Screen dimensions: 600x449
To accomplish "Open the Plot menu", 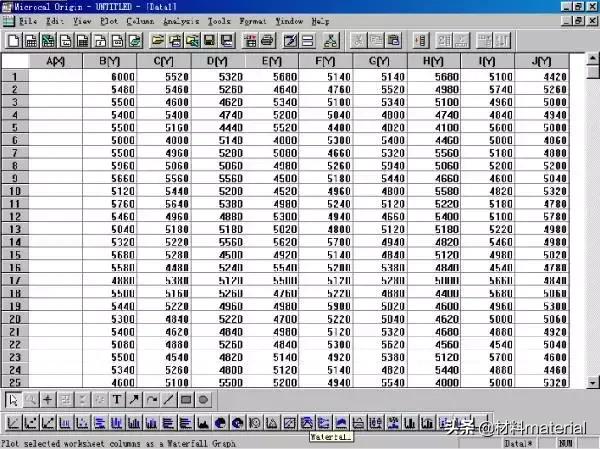I will tap(109, 21).
